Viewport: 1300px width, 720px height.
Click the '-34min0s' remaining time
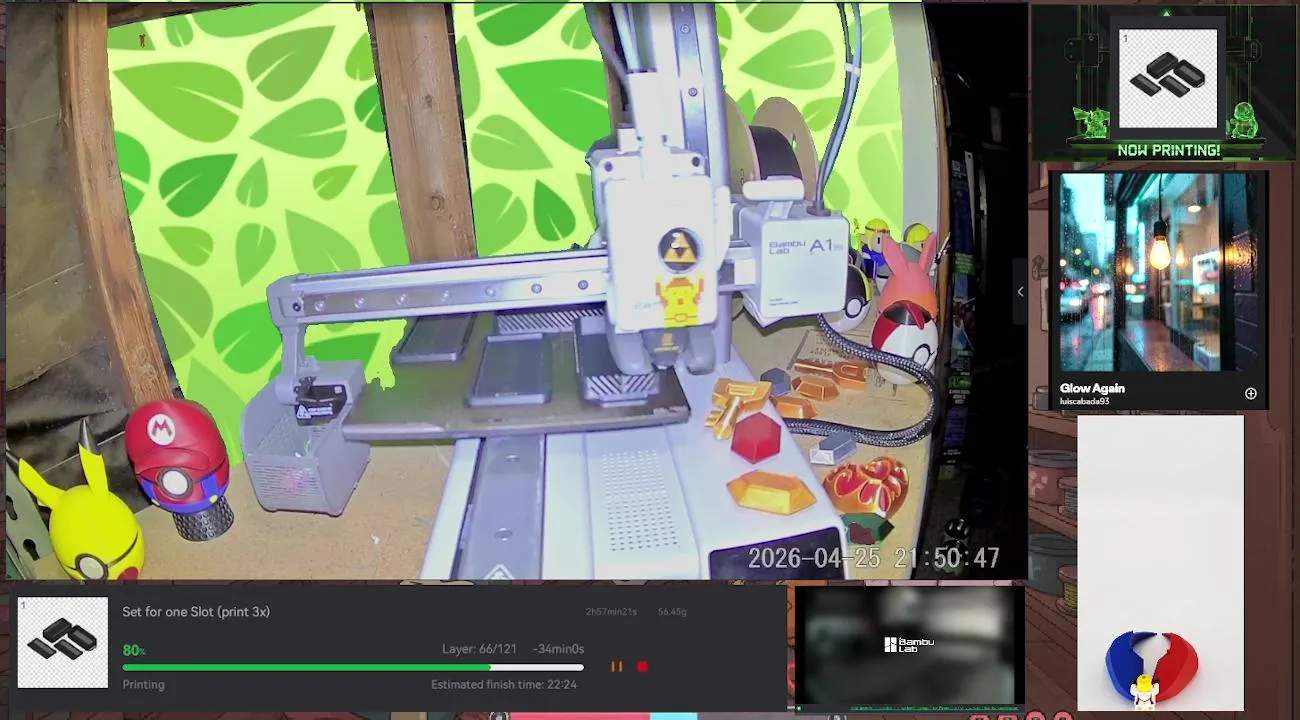(558, 649)
